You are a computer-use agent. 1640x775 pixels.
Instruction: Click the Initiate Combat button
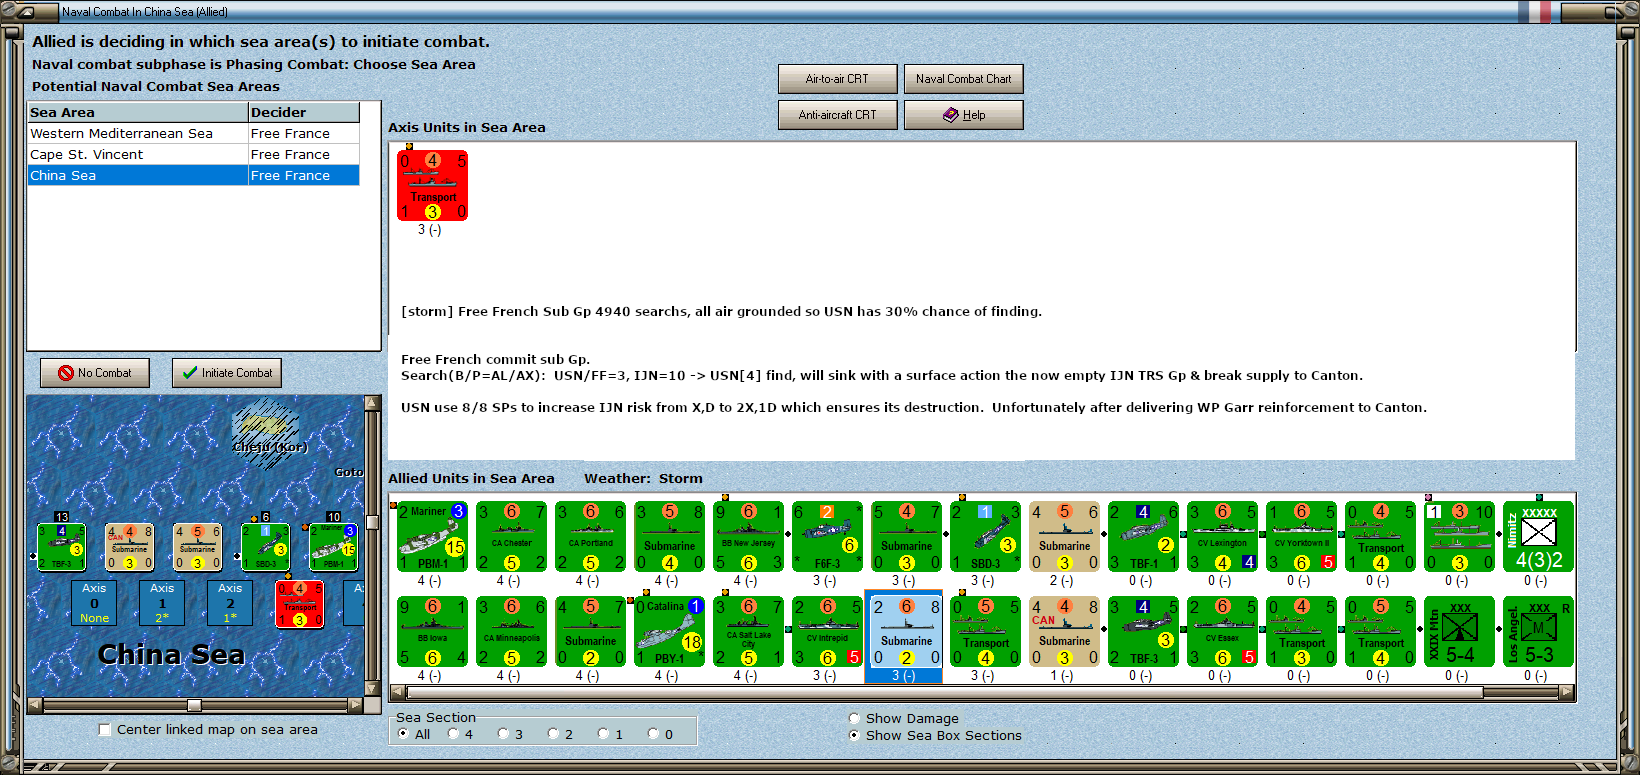click(x=227, y=373)
